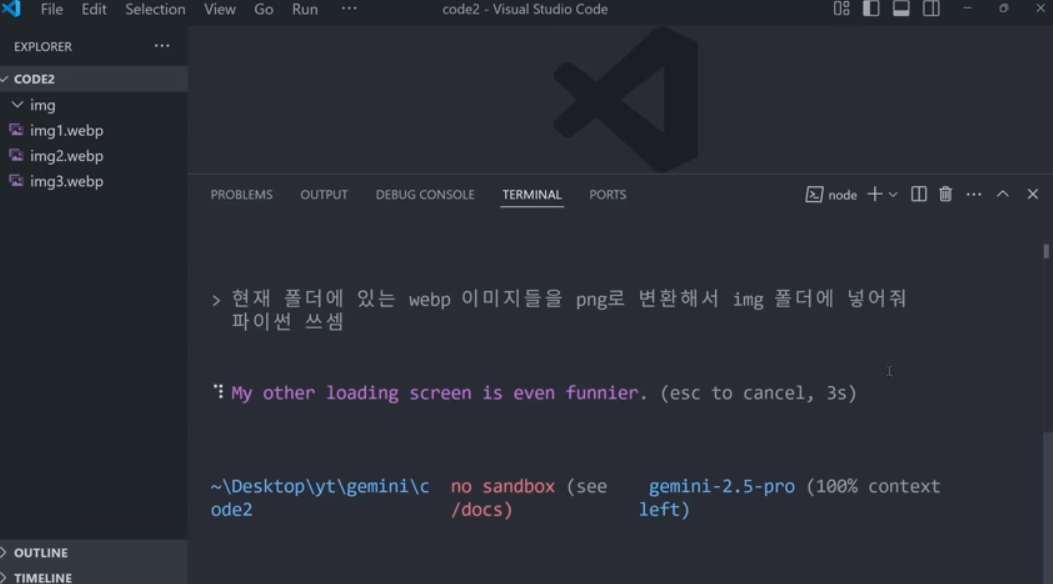Toggle the bottom panel visibility
Viewport: 1053px width, 584px height.
coord(901,9)
